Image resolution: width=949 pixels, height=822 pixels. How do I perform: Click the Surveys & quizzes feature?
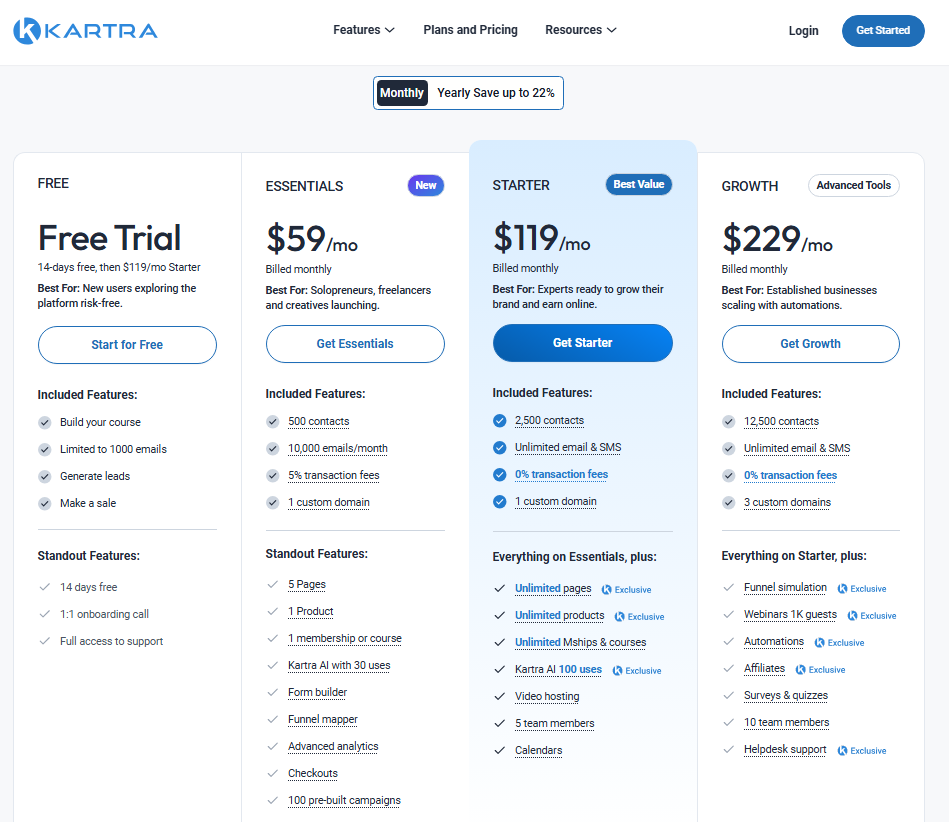pyautogui.click(x=786, y=695)
